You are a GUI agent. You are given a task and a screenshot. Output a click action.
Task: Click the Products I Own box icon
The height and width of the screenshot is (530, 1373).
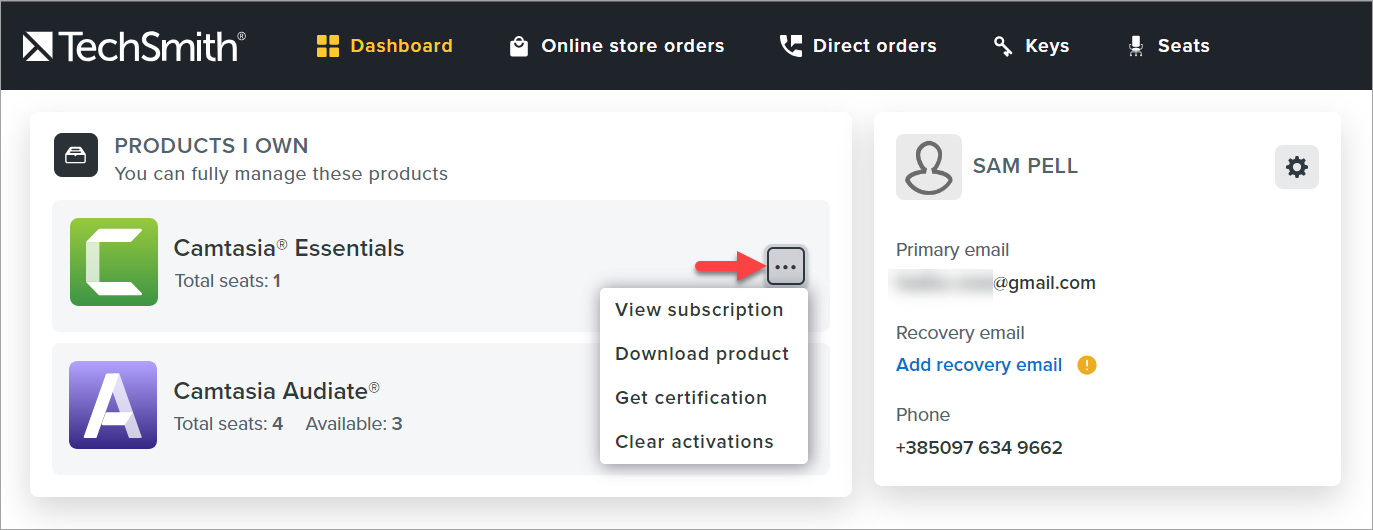click(x=76, y=155)
